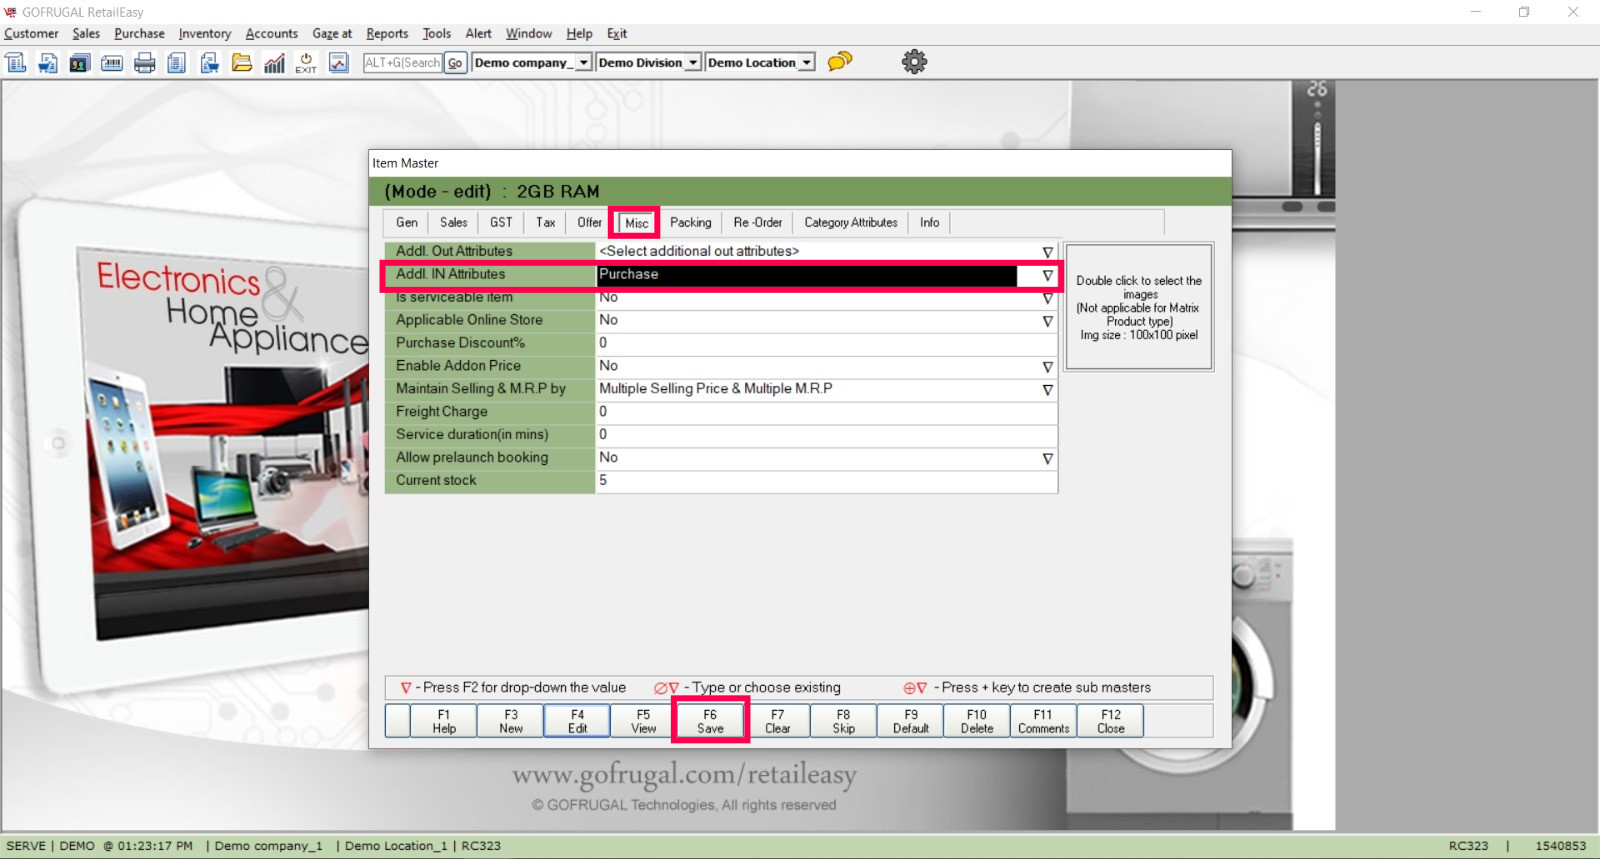Click the F1 Help button
The height and width of the screenshot is (859, 1600).
pyautogui.click(x=444, y=721)
